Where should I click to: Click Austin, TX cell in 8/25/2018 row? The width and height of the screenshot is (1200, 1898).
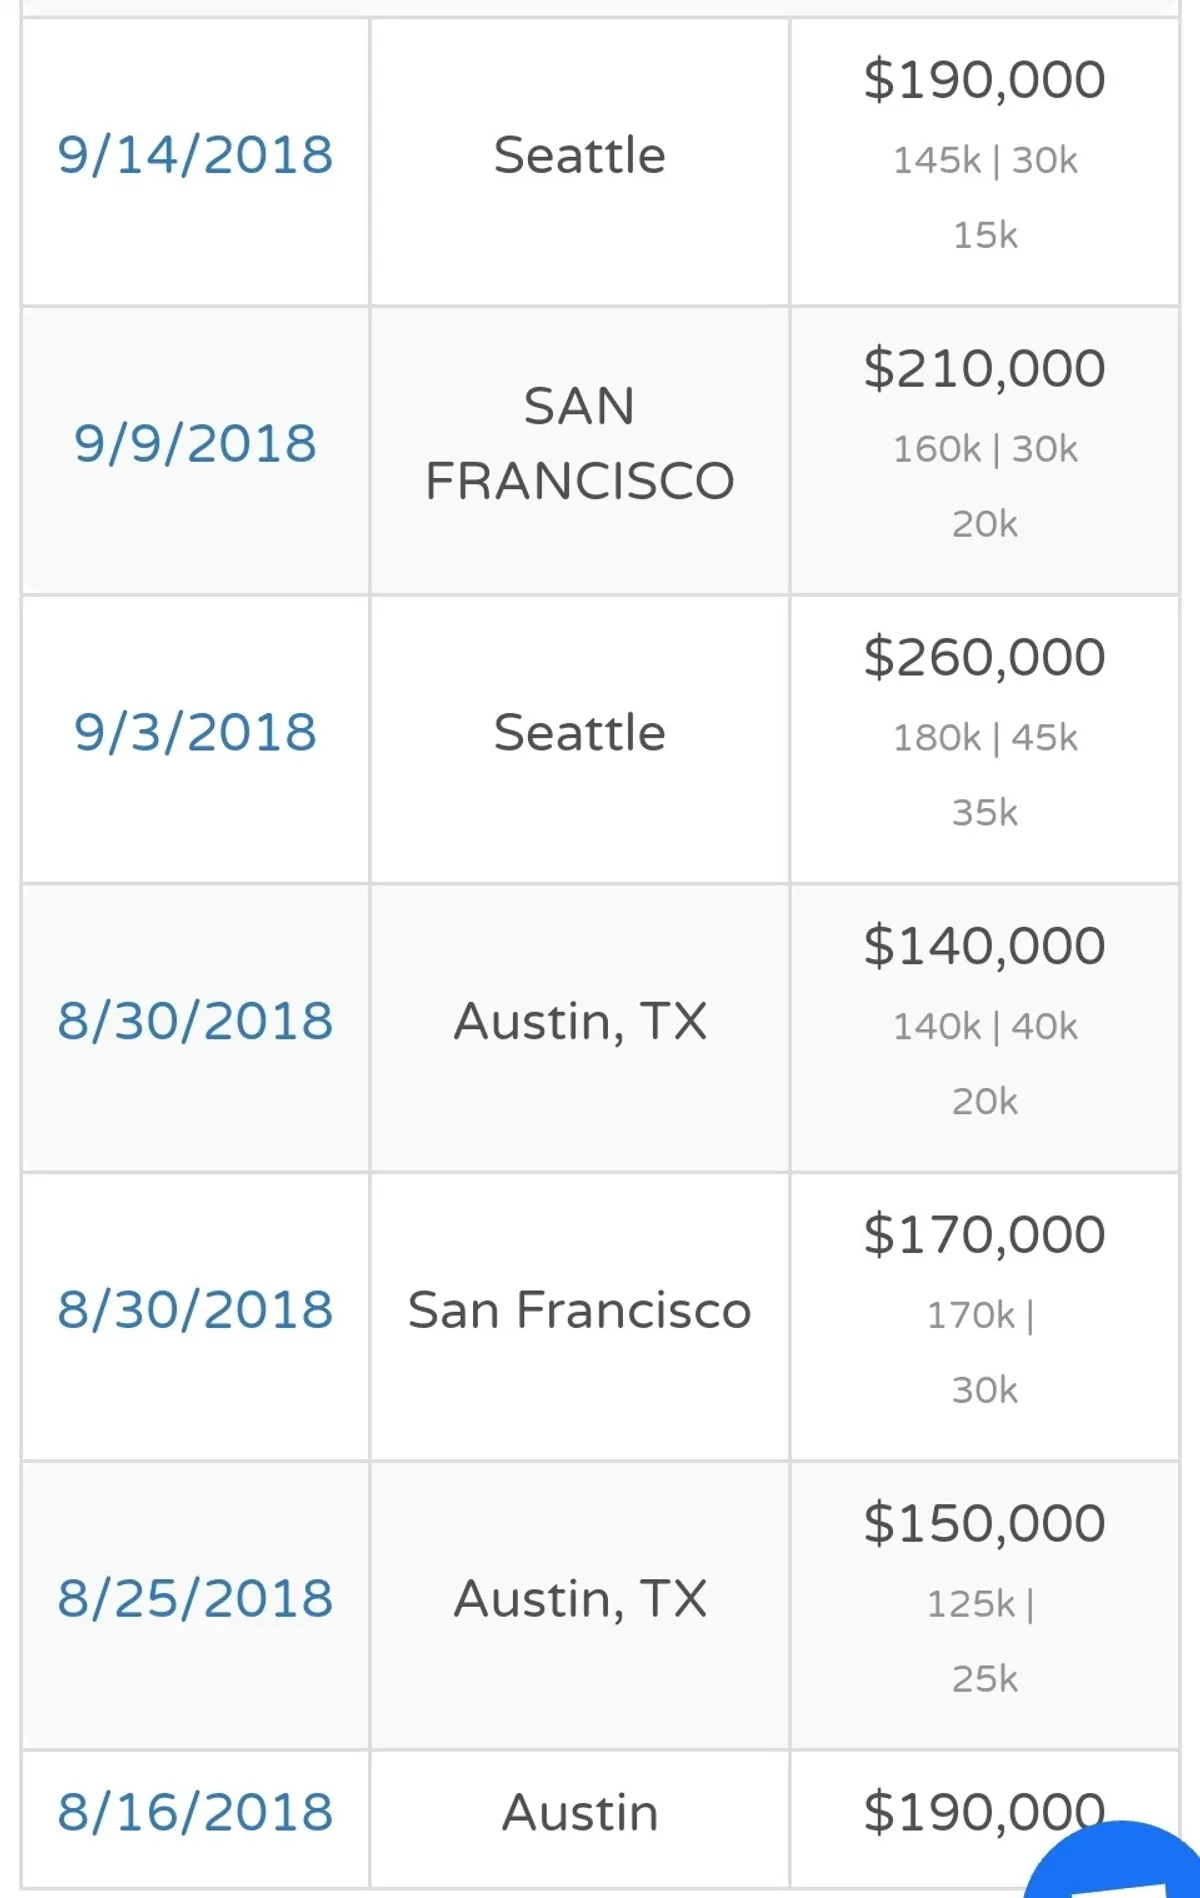click(579, 1598)
